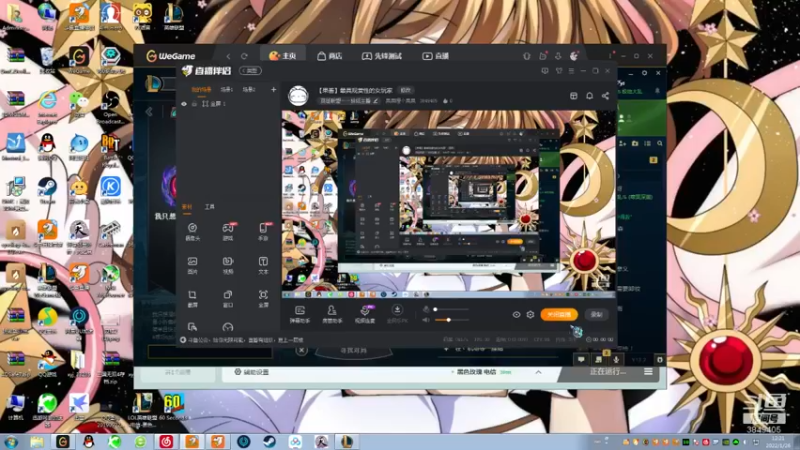Refresh the WeGame page
This screenshot has height=450, width=800.
click(x=244, y=56)
